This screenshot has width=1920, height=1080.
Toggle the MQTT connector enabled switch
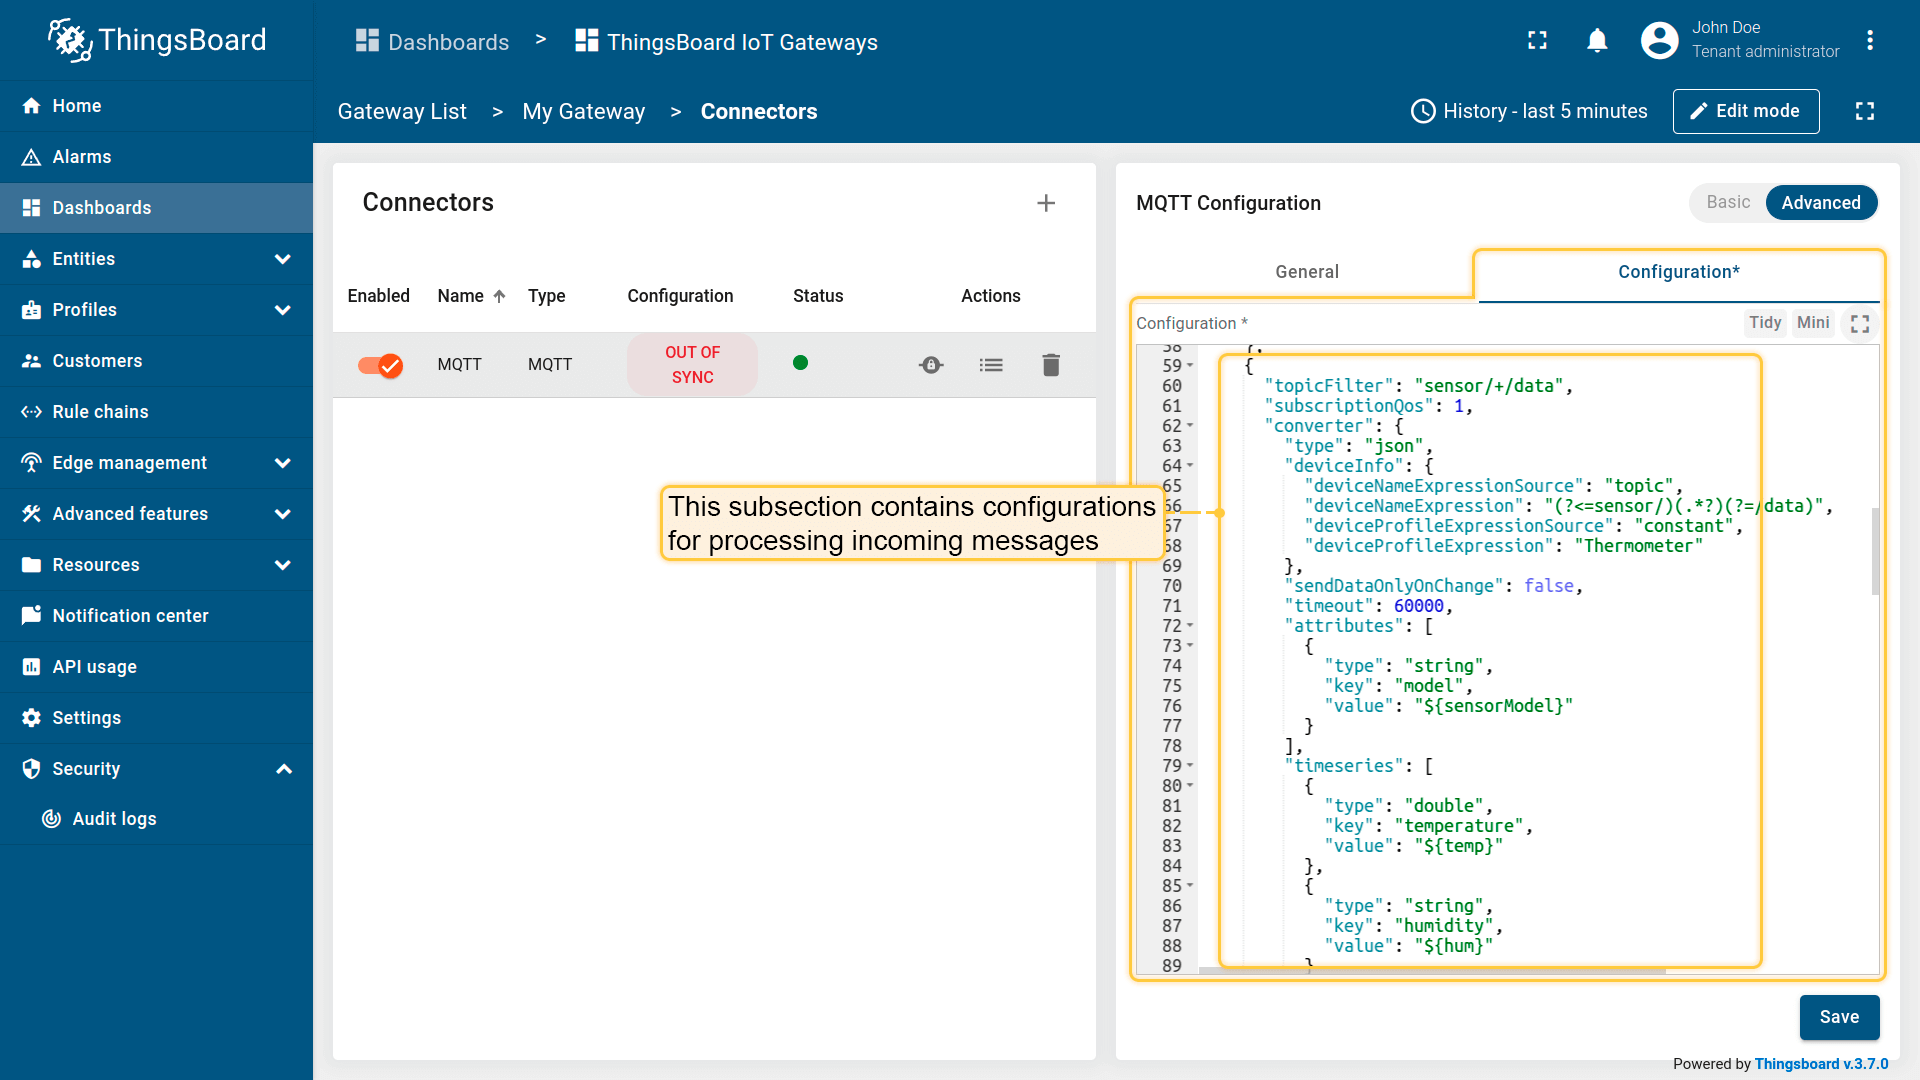tap(381, 365)
